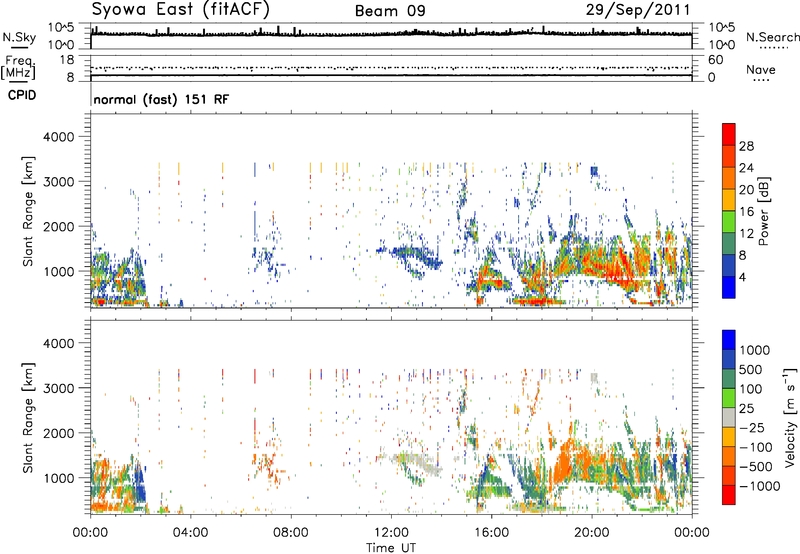
Task: Click the '24' label on the Power colorbar
Action: point(746,168)
